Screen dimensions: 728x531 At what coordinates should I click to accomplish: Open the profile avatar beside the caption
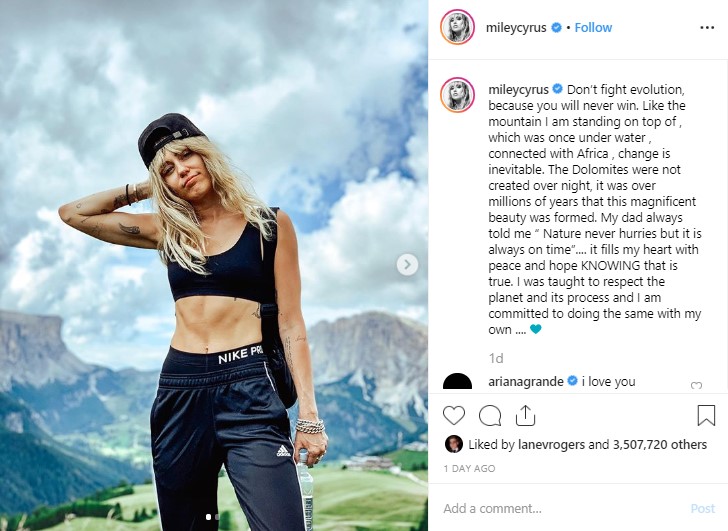(x=457, y=95)
